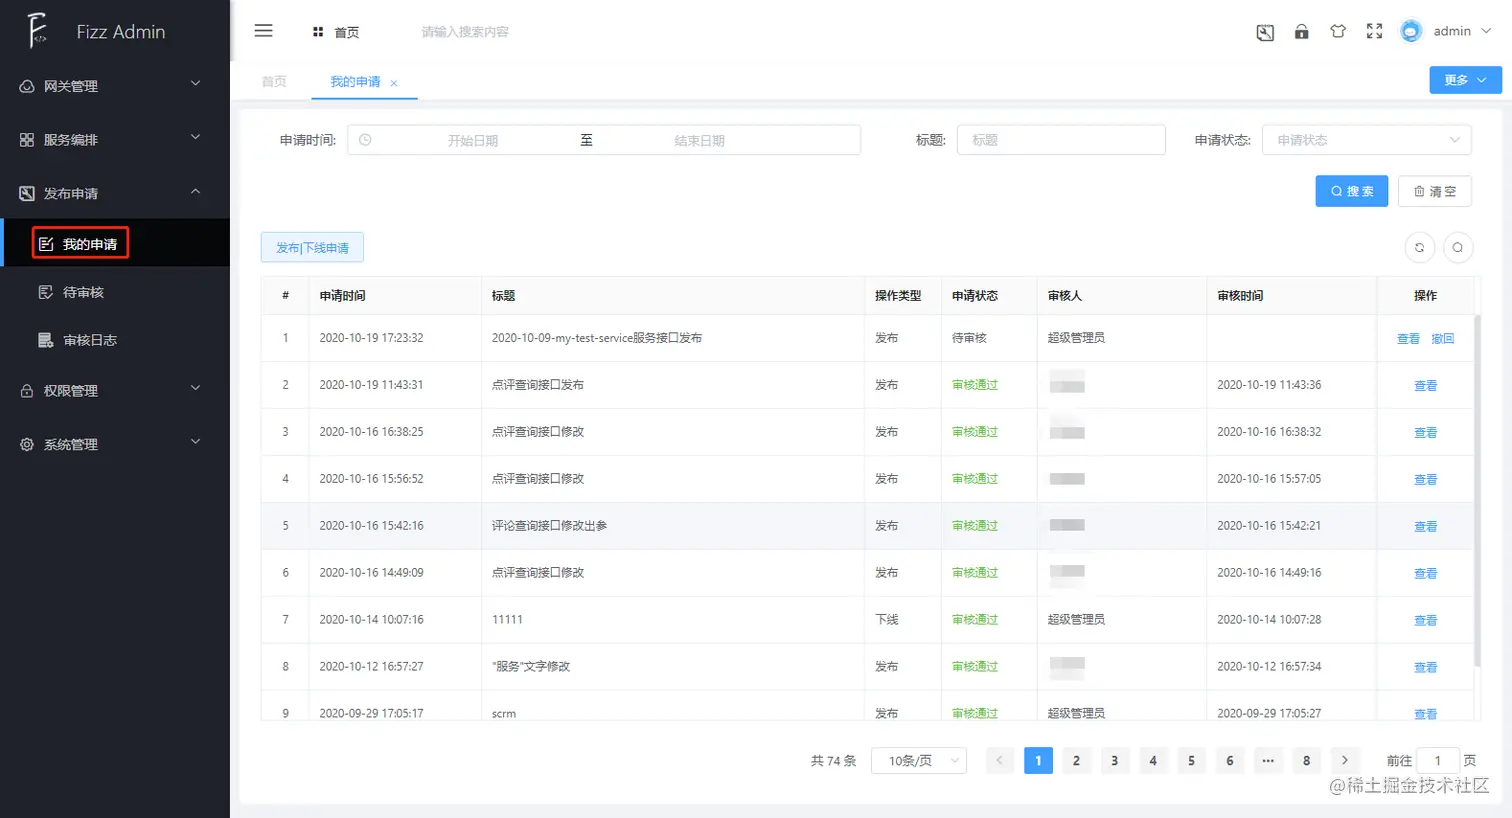Toggle fullscreen mode icon

coord(1374,32)
